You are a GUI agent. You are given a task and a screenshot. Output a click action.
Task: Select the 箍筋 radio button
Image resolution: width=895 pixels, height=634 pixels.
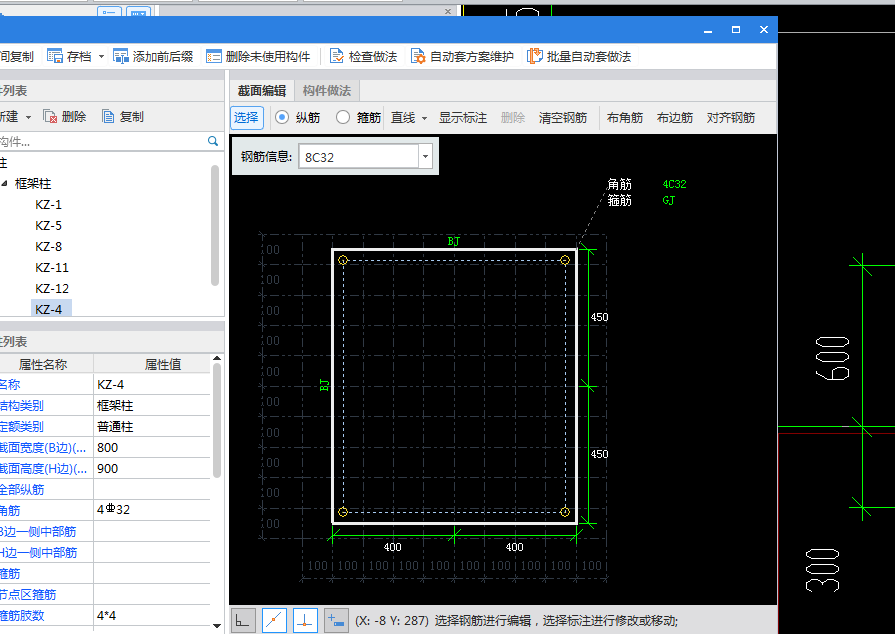point(343,117)
